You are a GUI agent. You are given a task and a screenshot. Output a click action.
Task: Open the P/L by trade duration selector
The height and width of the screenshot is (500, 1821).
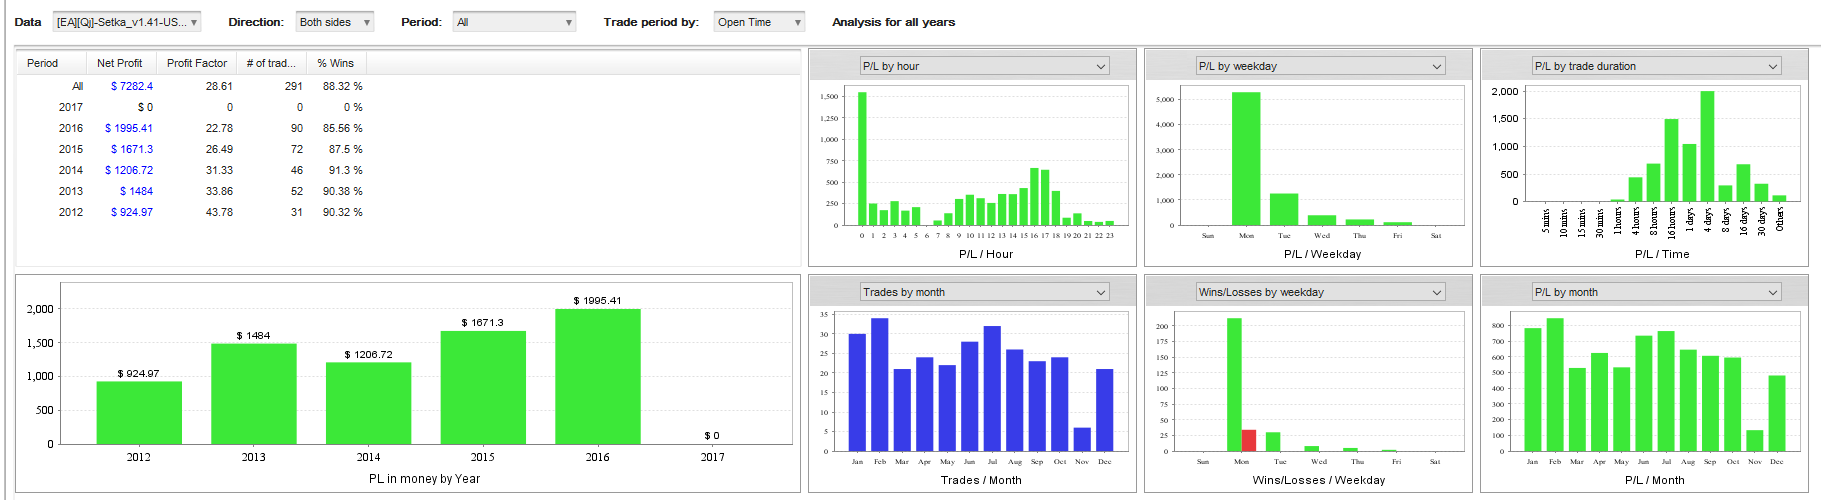[1656, 66]
